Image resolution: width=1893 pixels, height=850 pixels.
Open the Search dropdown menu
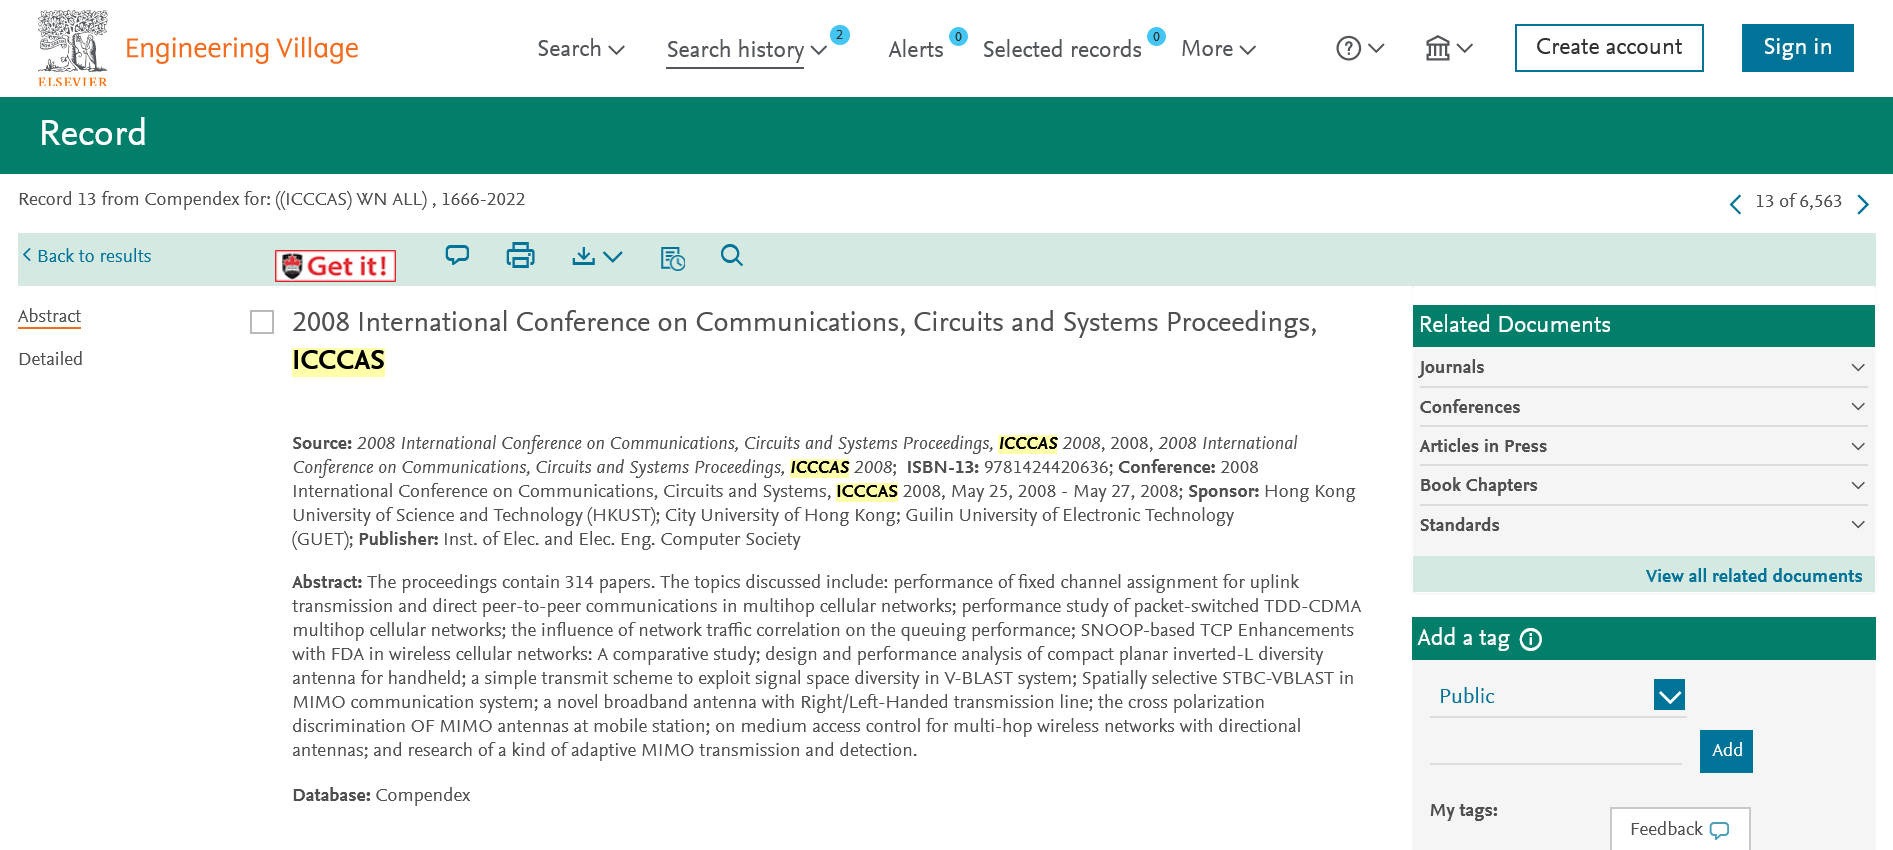click(x=581, y=49)
